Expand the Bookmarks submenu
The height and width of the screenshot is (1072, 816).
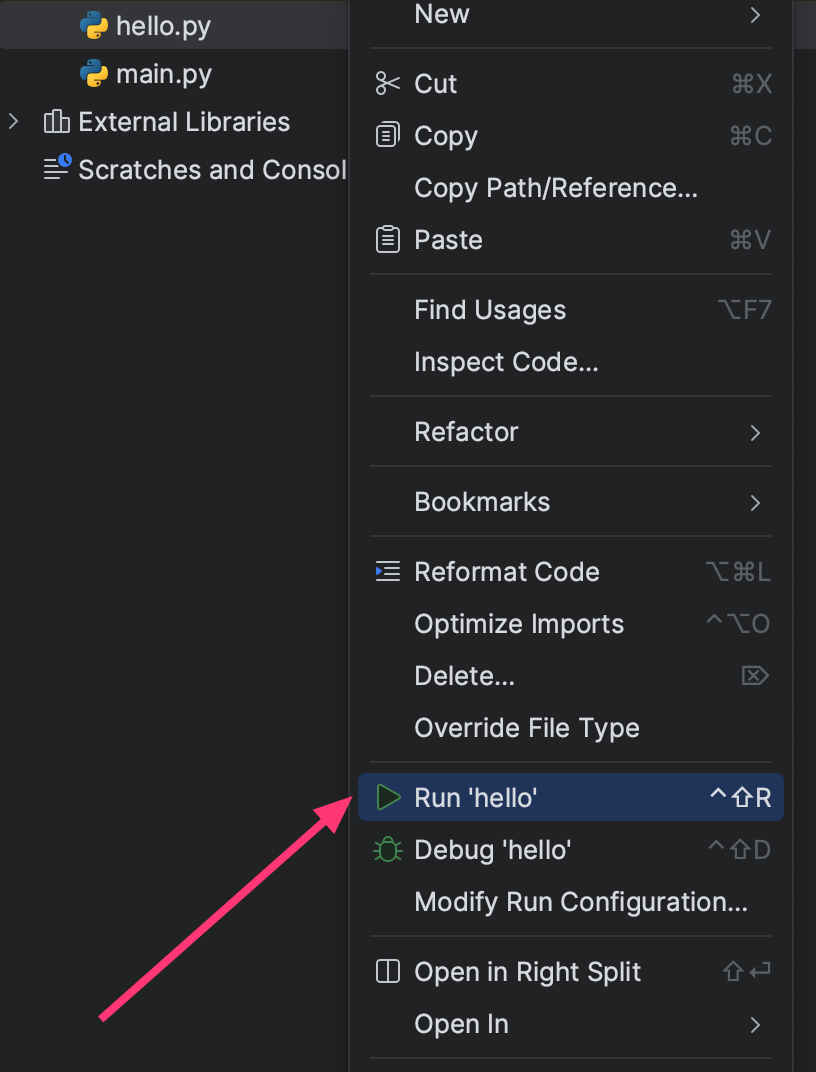[755, 502]
